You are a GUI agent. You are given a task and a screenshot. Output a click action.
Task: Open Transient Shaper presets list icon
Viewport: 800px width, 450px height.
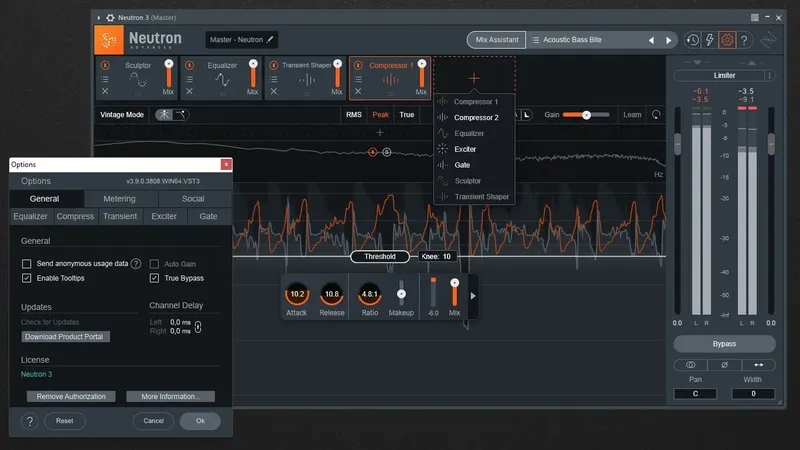(x=273, y=79)
